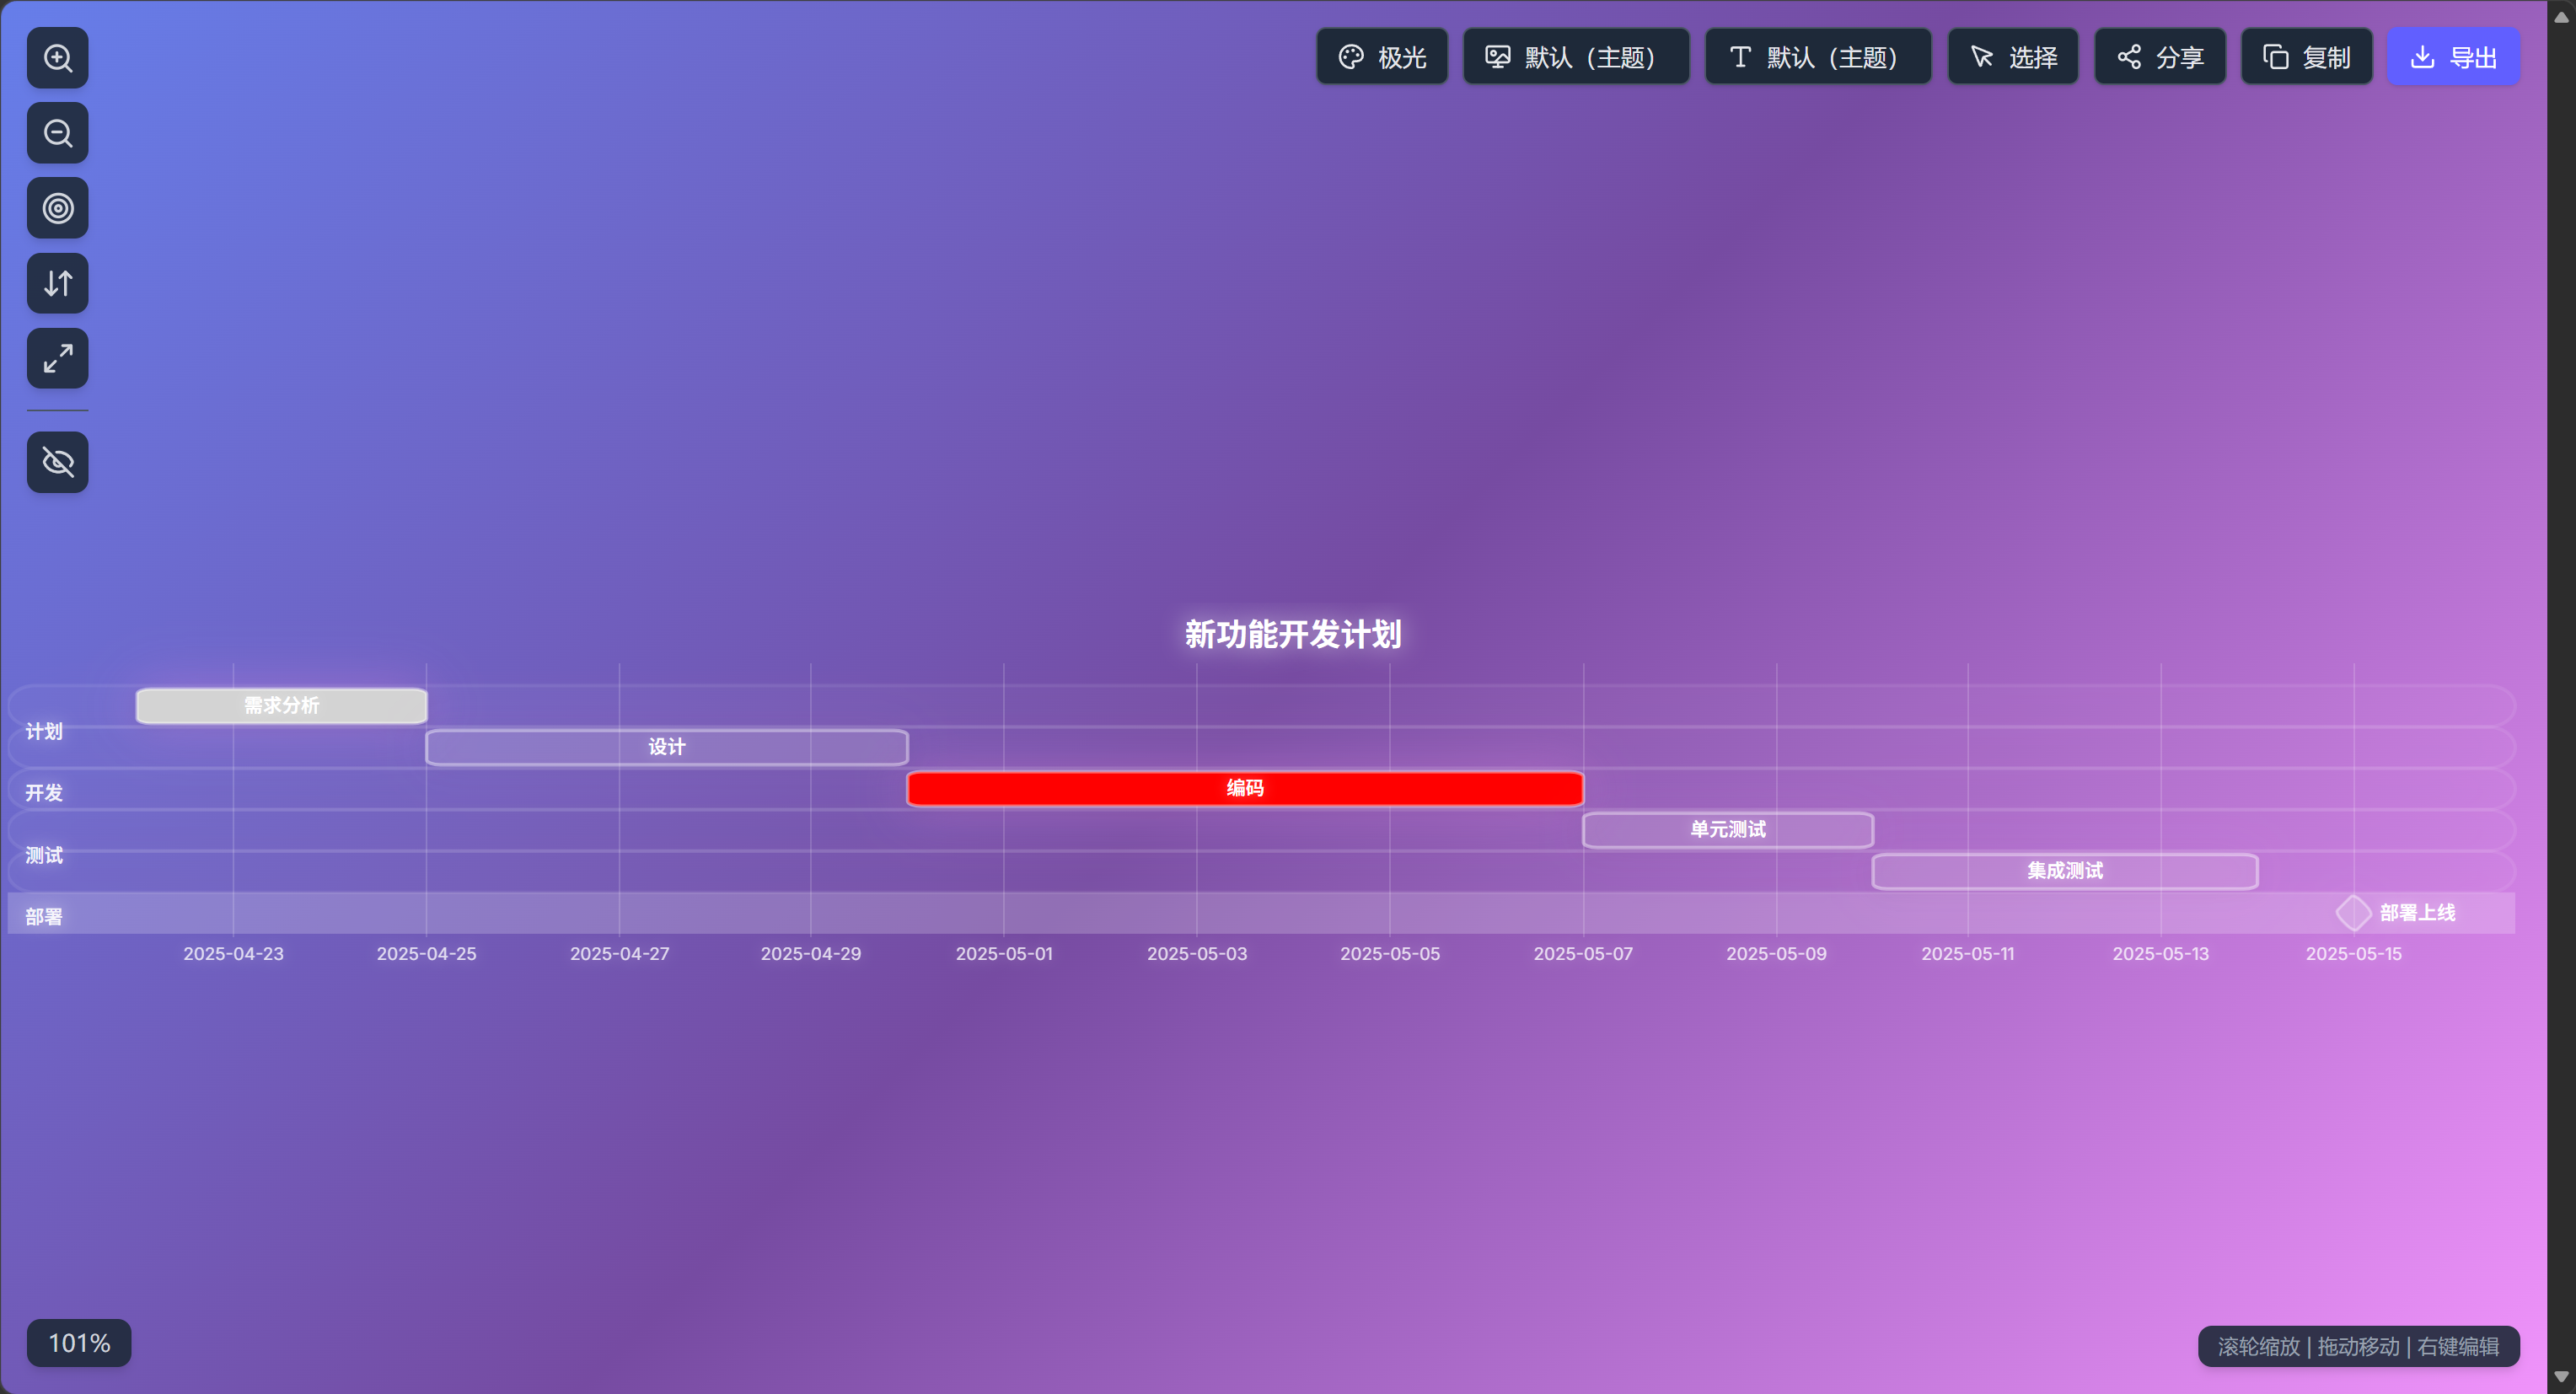Click the 分享 share button
The image size is (2576, 1394).
2160,57
